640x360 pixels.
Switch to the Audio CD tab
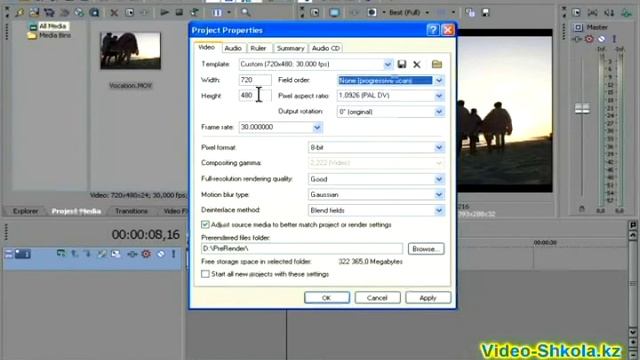click(x=326, y=48)
